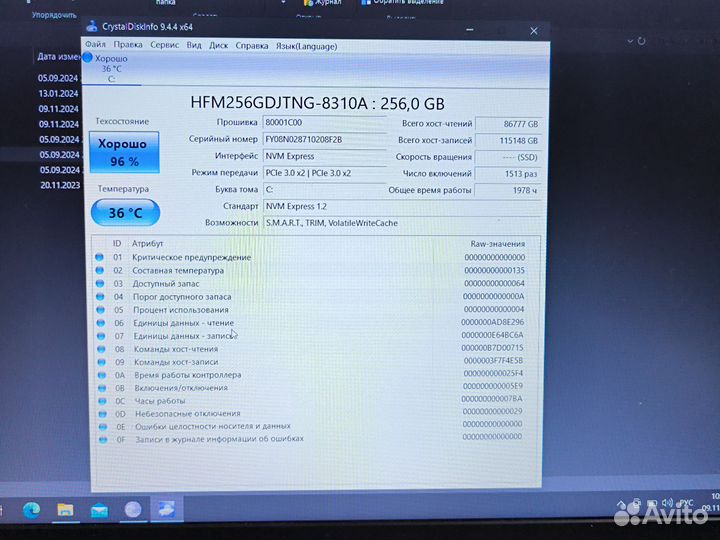Select the row Команды хост-записи

tap(310, 362)
